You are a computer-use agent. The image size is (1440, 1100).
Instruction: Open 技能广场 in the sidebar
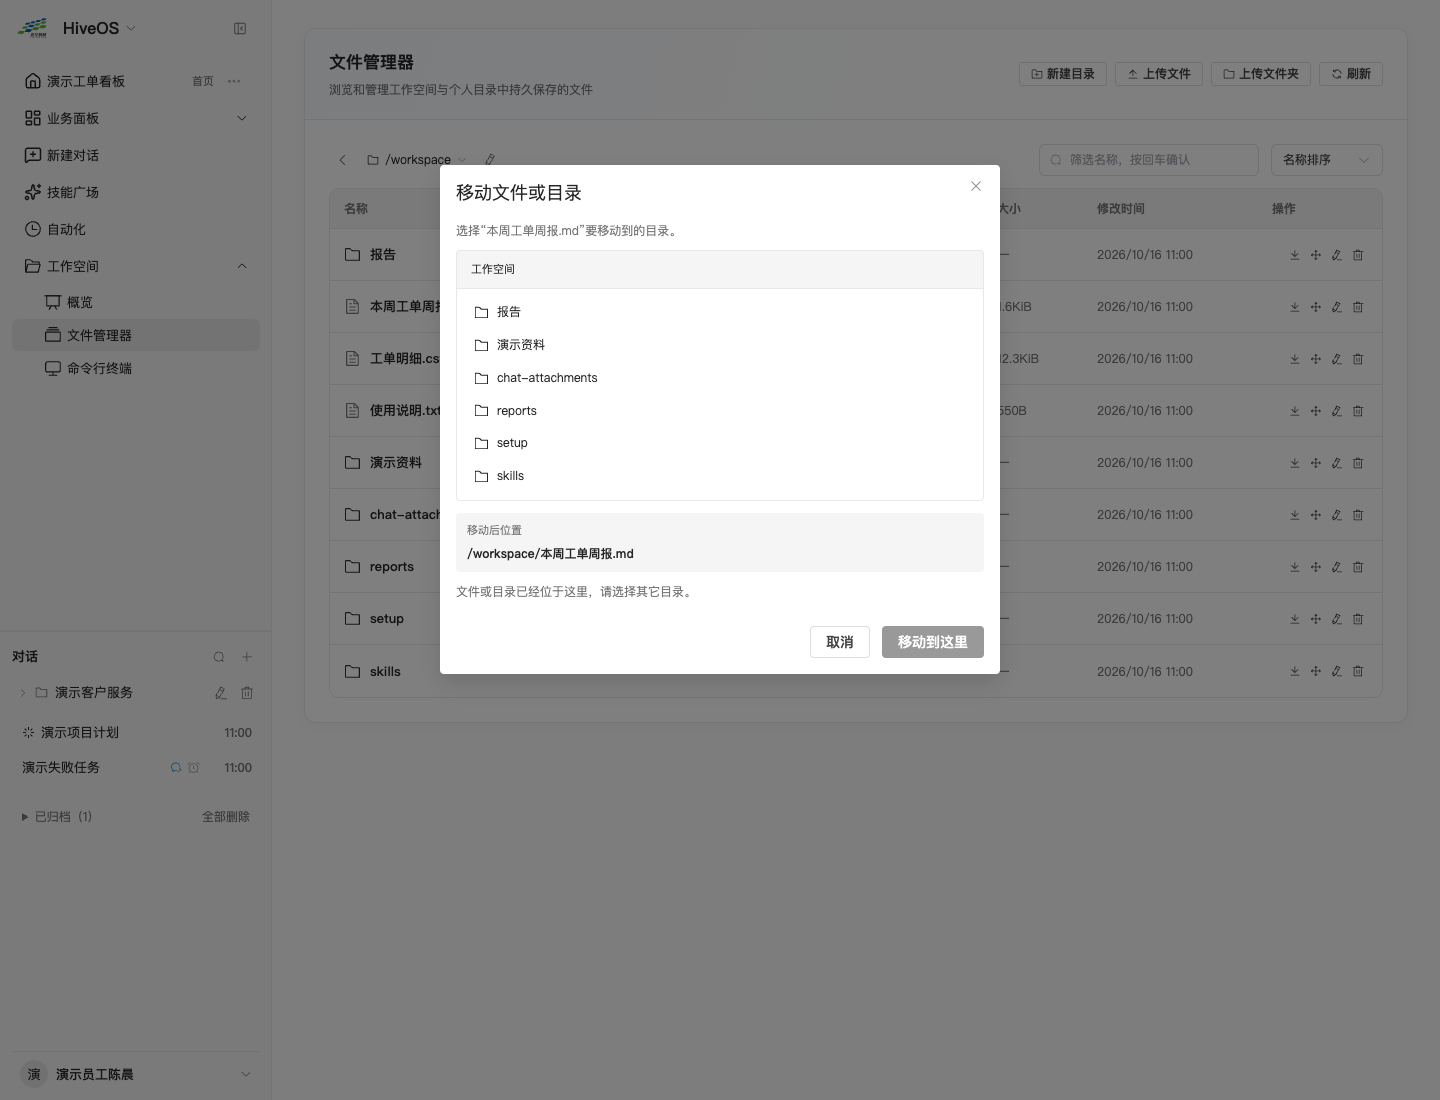pos(136,192)
